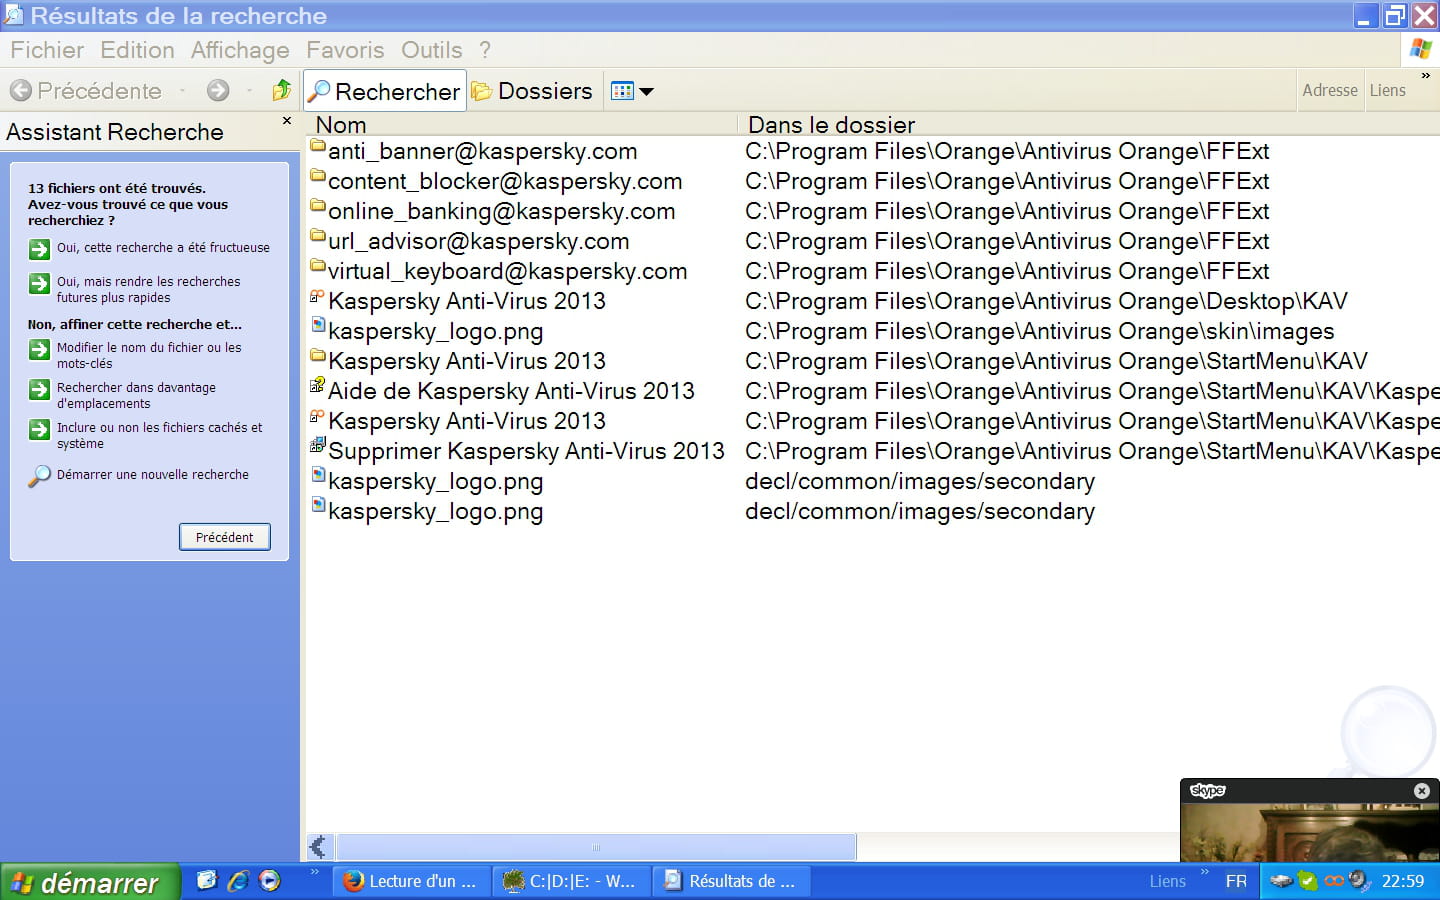Click the orange infinity tray icon
1440x900 pixels.
pos(1334,881)
